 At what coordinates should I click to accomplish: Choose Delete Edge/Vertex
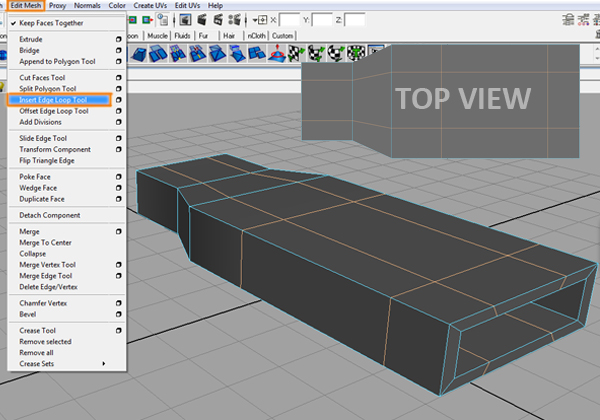48,287
